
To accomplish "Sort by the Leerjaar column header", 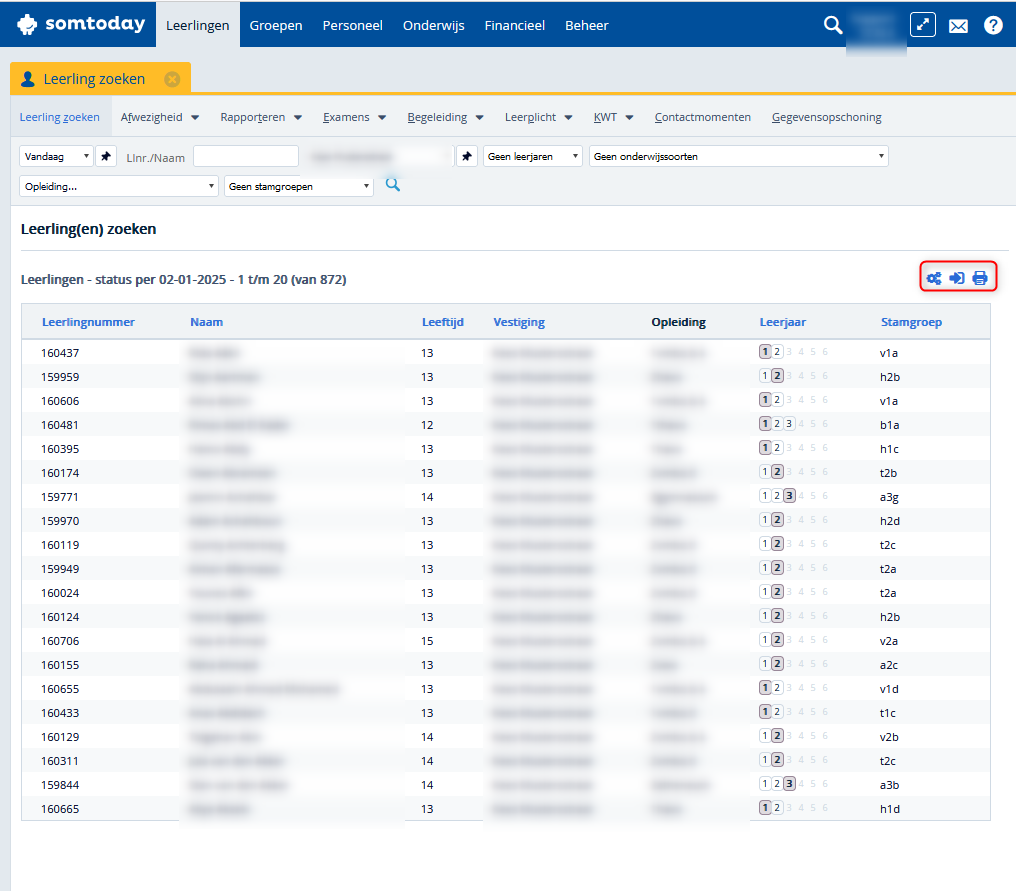I will click(x=783, y=322).
